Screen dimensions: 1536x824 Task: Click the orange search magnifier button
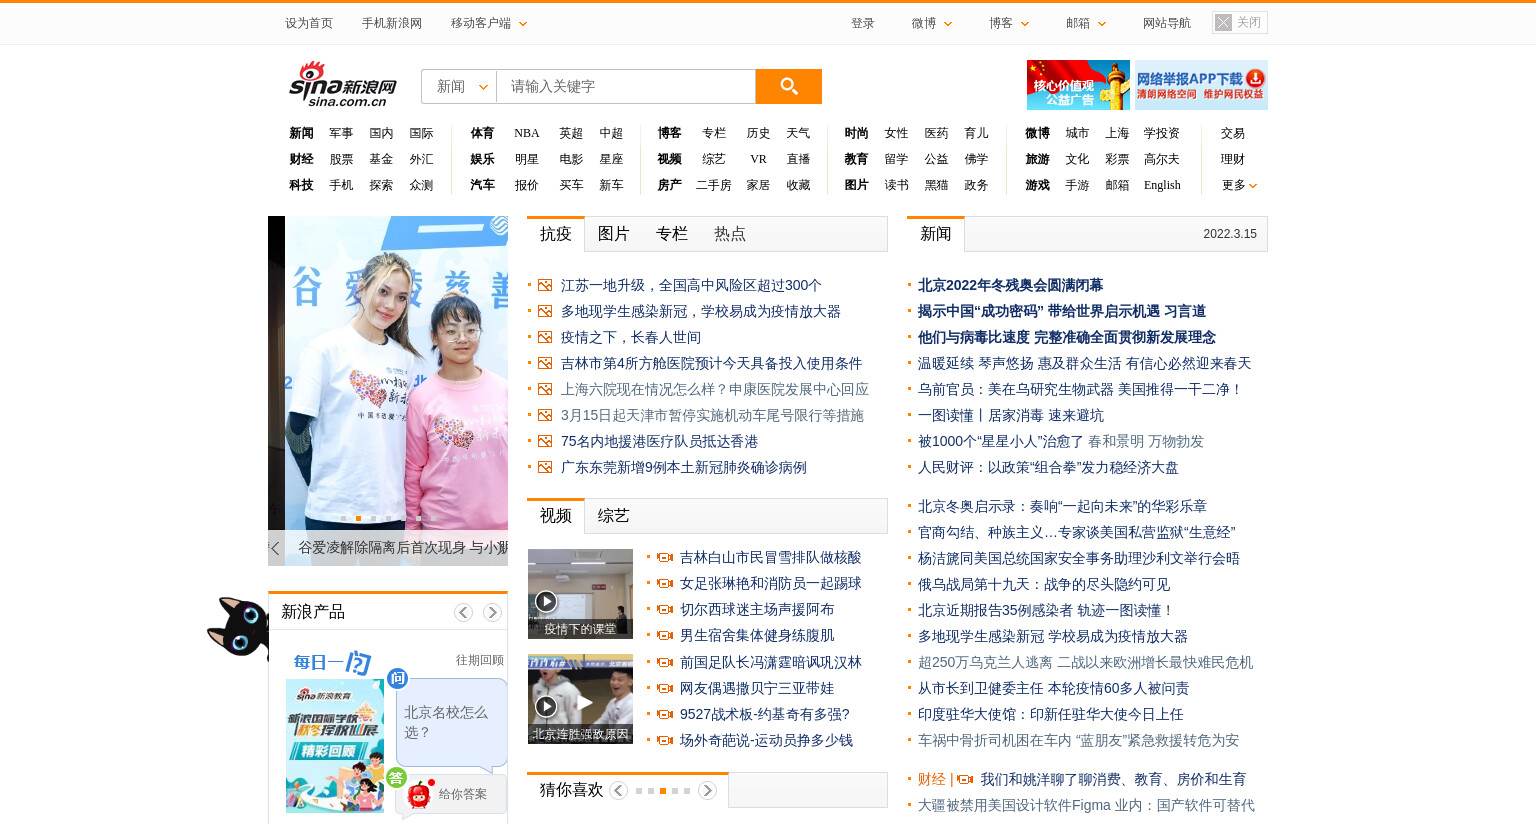(x=788, y=86)
